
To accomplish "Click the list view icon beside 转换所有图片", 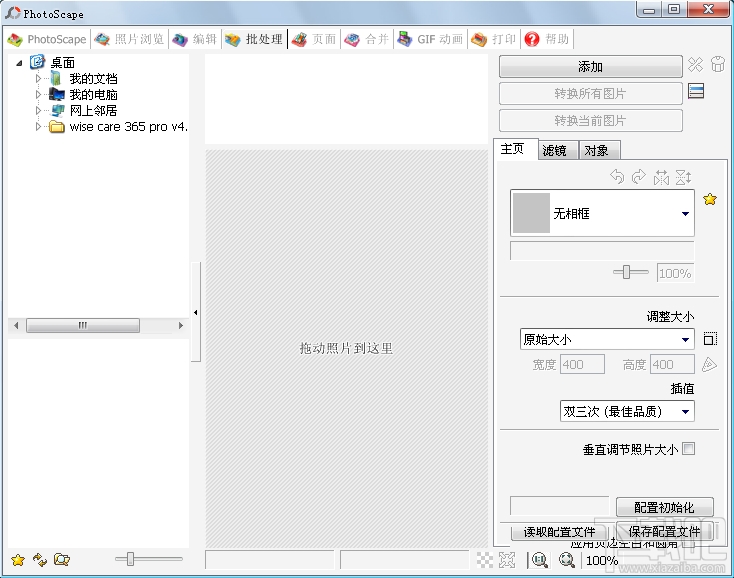I will click(696, 91).
